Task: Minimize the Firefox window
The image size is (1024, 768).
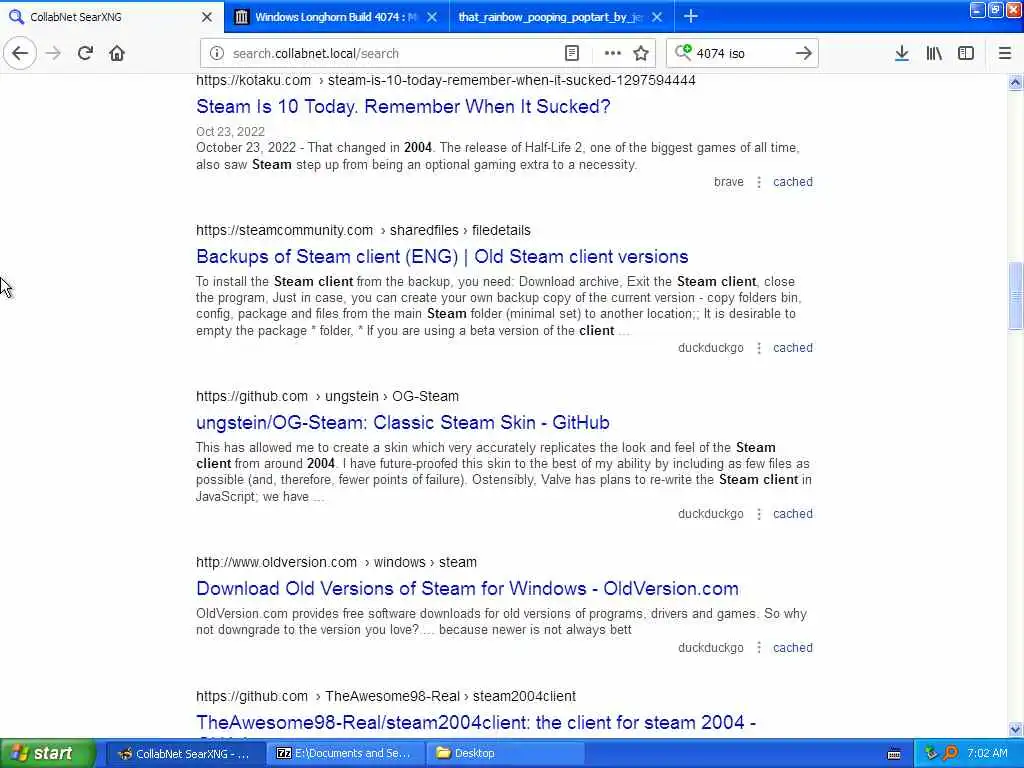Action: tap(977, 10)
